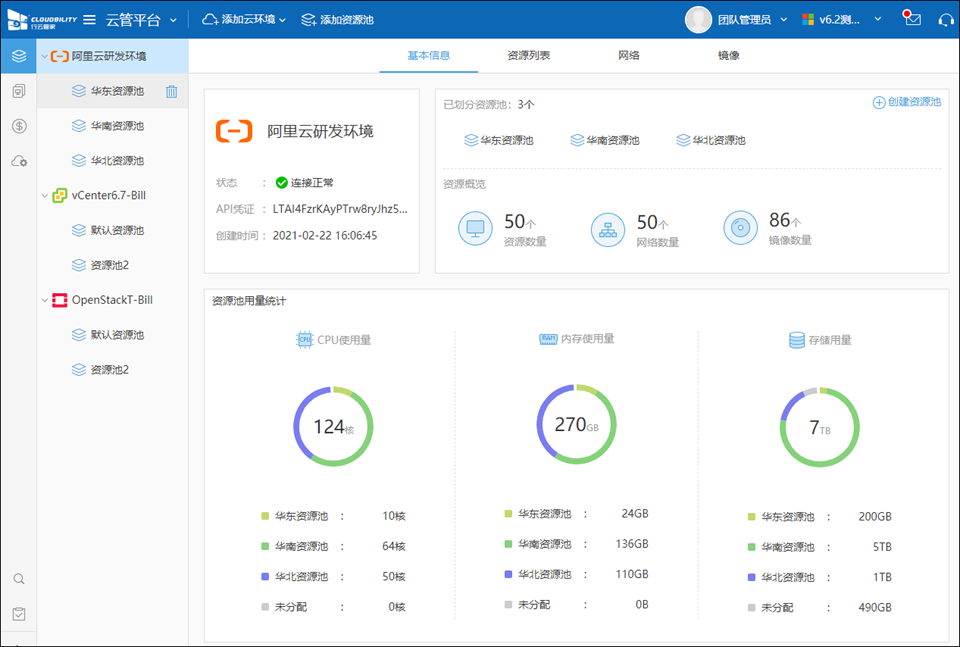This screenshot has height=647, width=960.
Task: Select 资源池2 under OpenStackT-Bill
Action: pos(109,370)
